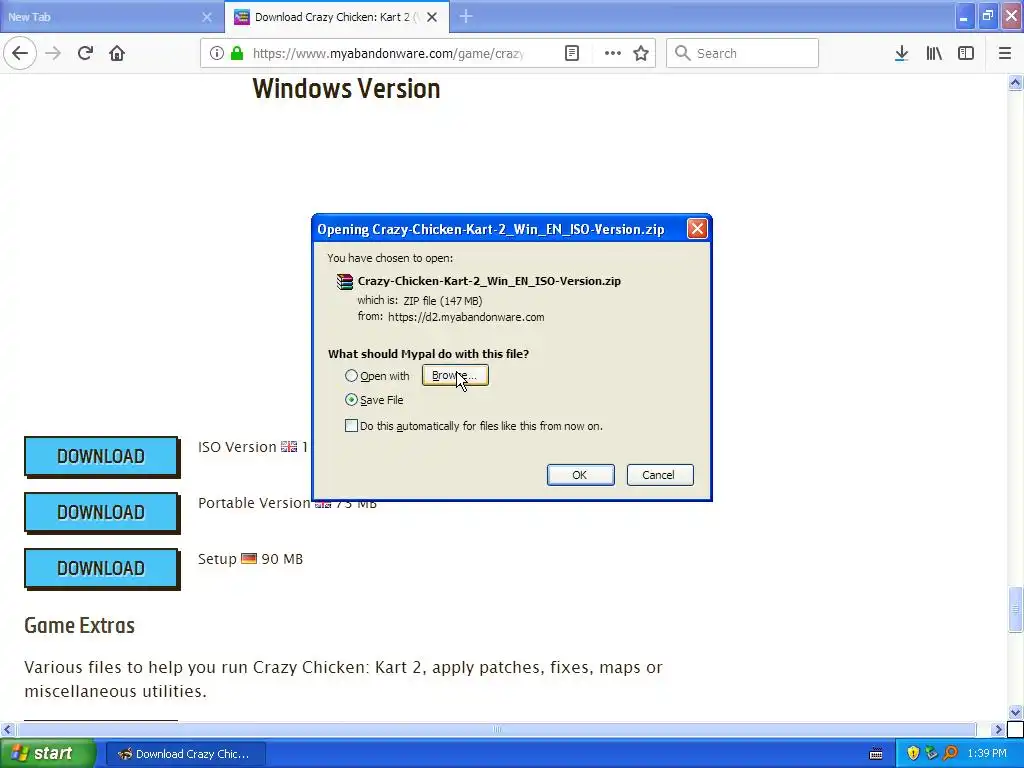This screenshot has width=1024, height=768.
Task: Click horizontal scrollbar right arrow
Action: pos(998,729)
